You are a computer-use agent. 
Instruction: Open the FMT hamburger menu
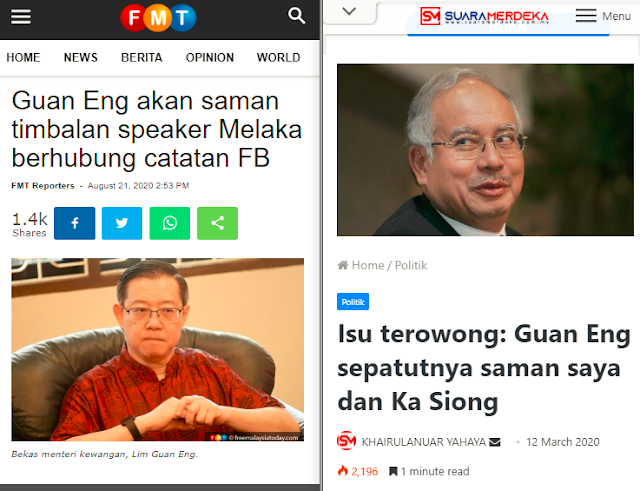click(20, 17)
